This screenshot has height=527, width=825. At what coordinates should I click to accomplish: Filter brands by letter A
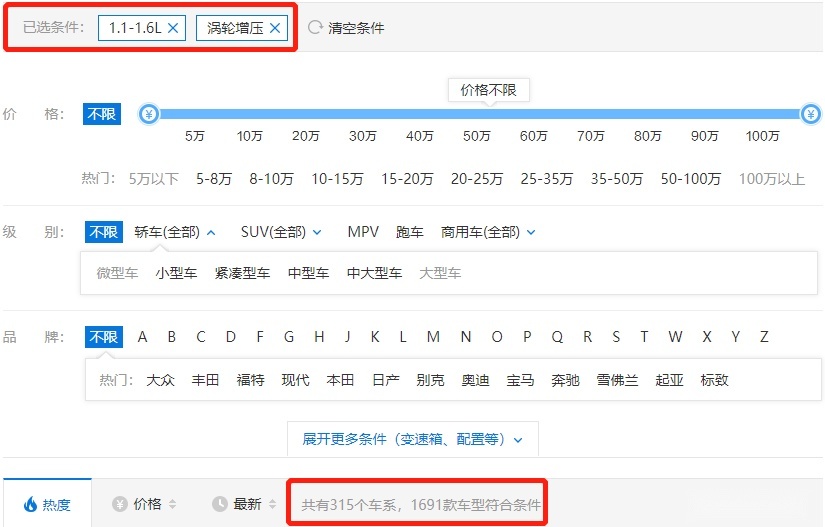(142, 337)
